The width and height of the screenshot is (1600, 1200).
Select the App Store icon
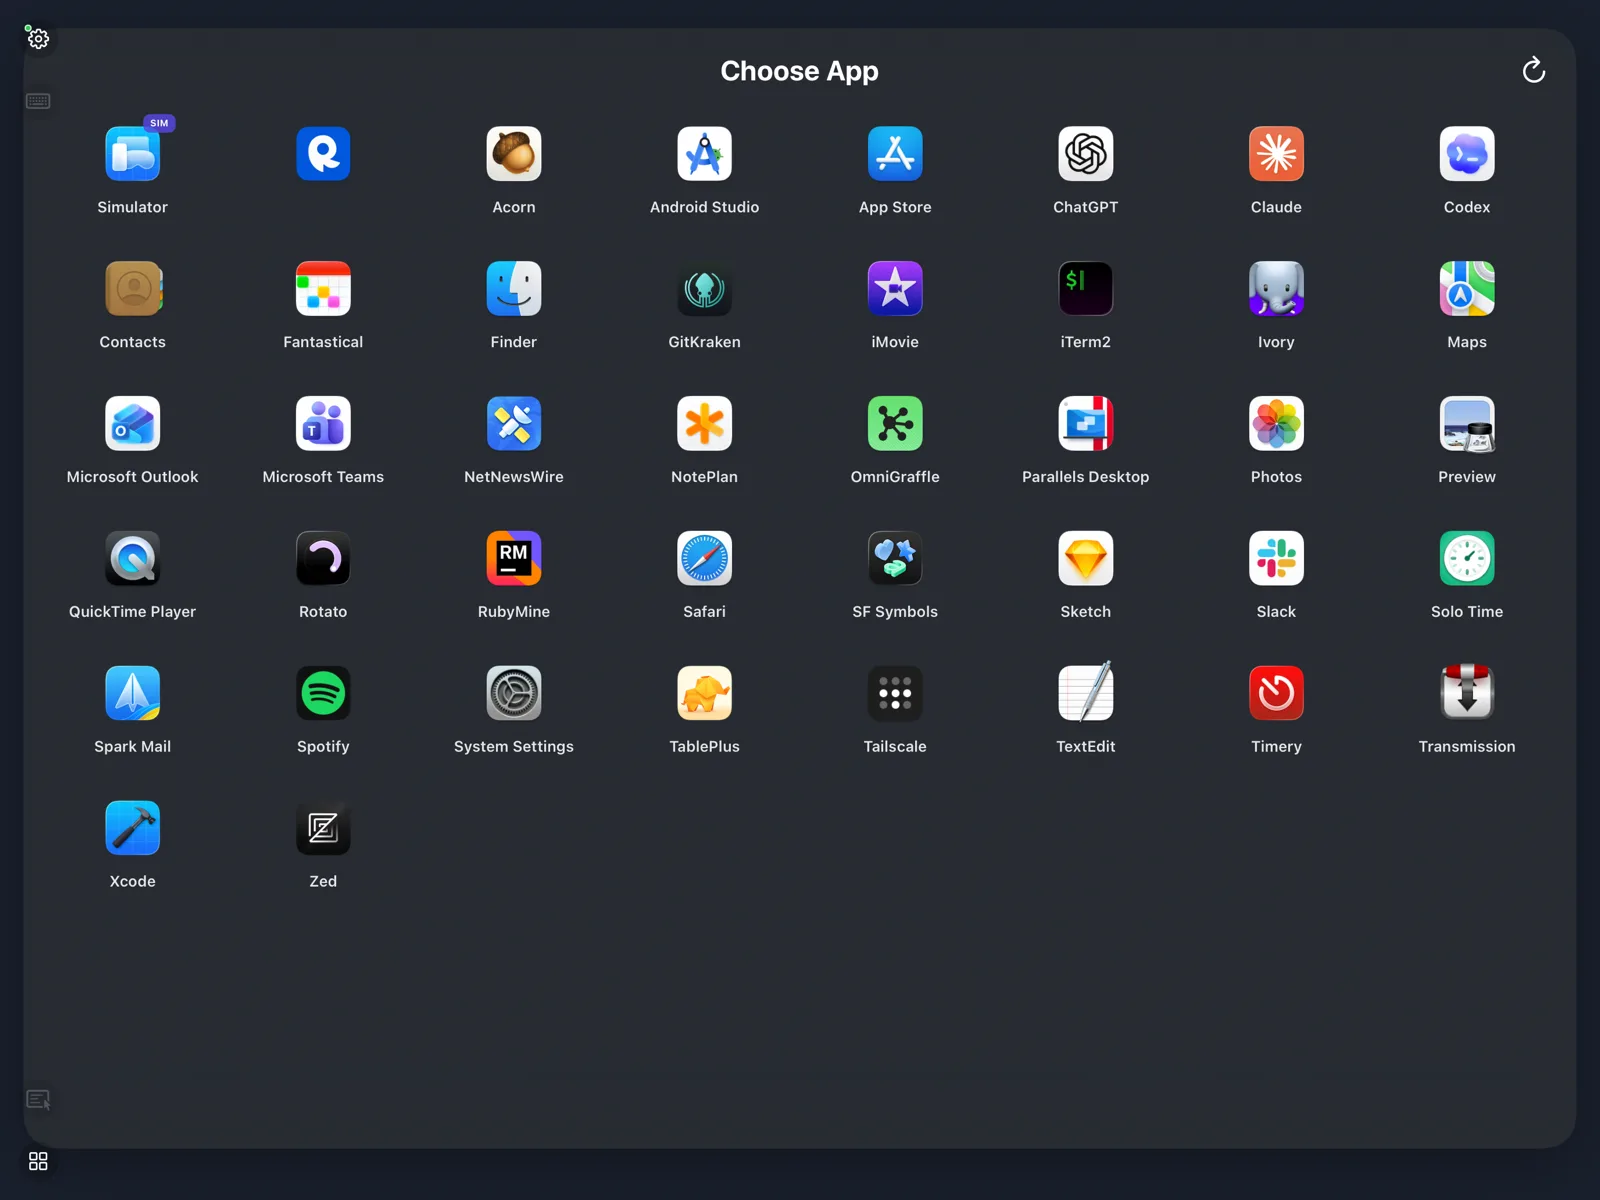pos(895,154)
